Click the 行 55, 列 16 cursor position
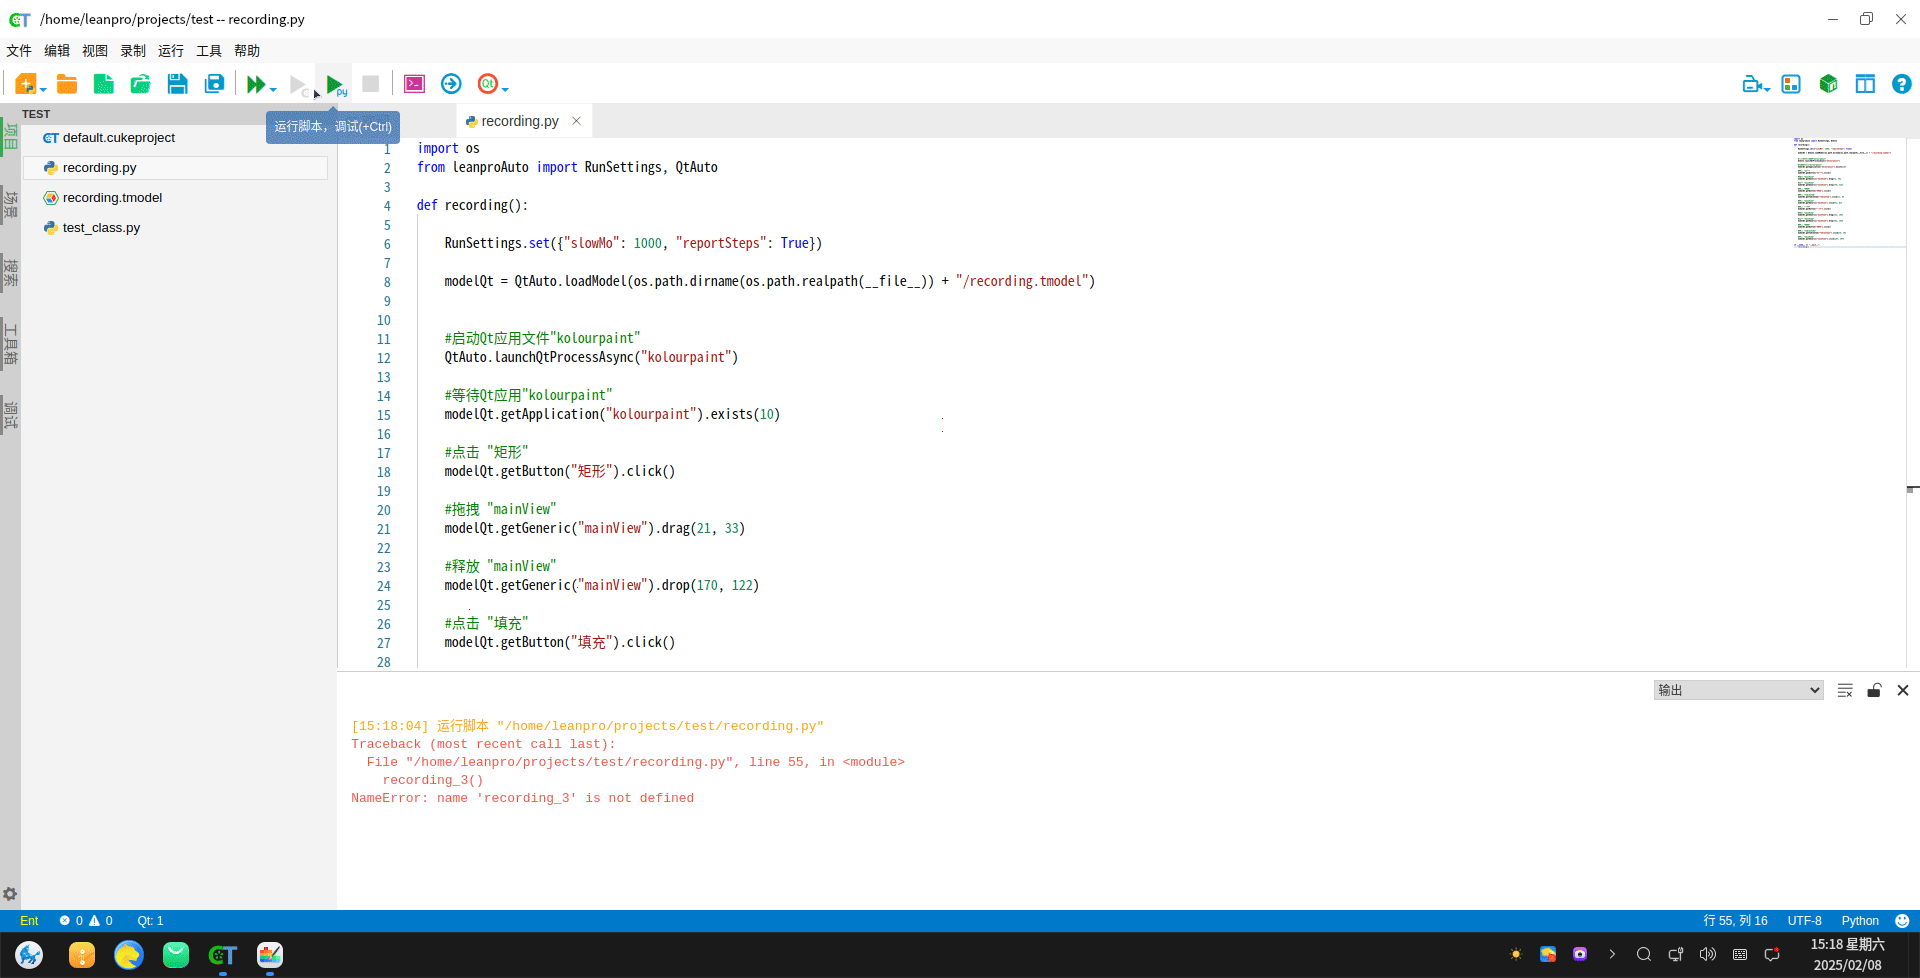Screen dimensions: 1920x978 point(1735,921)
